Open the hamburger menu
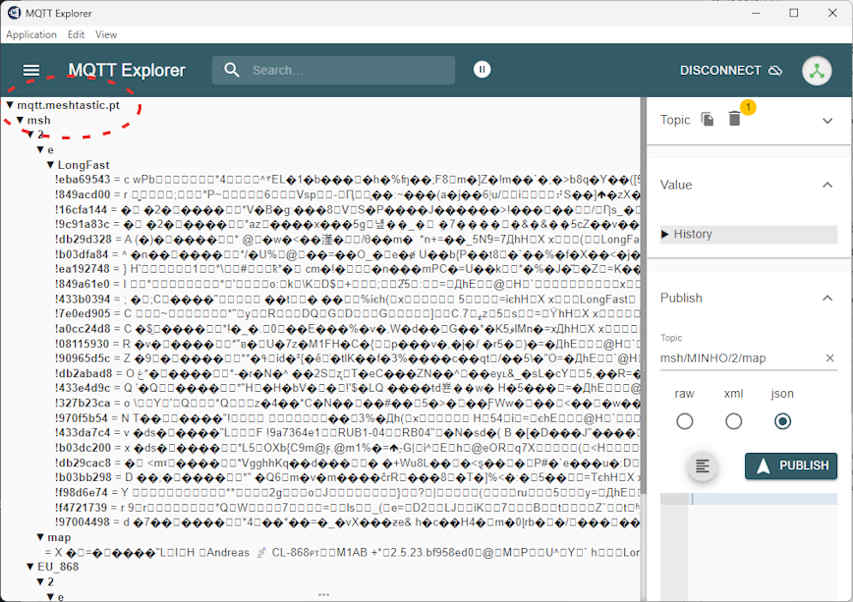 [x=31, y=70]
